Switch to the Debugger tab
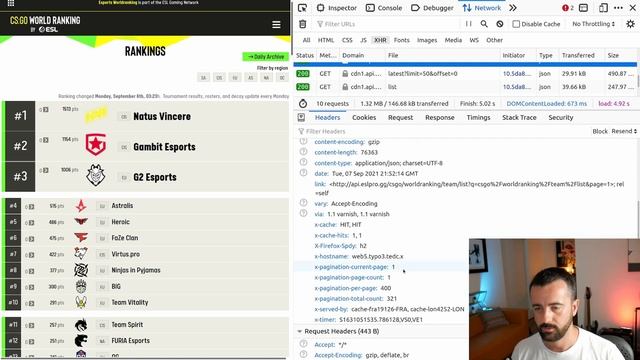Viewport: 640px width, 360px height. click(432, 8)
